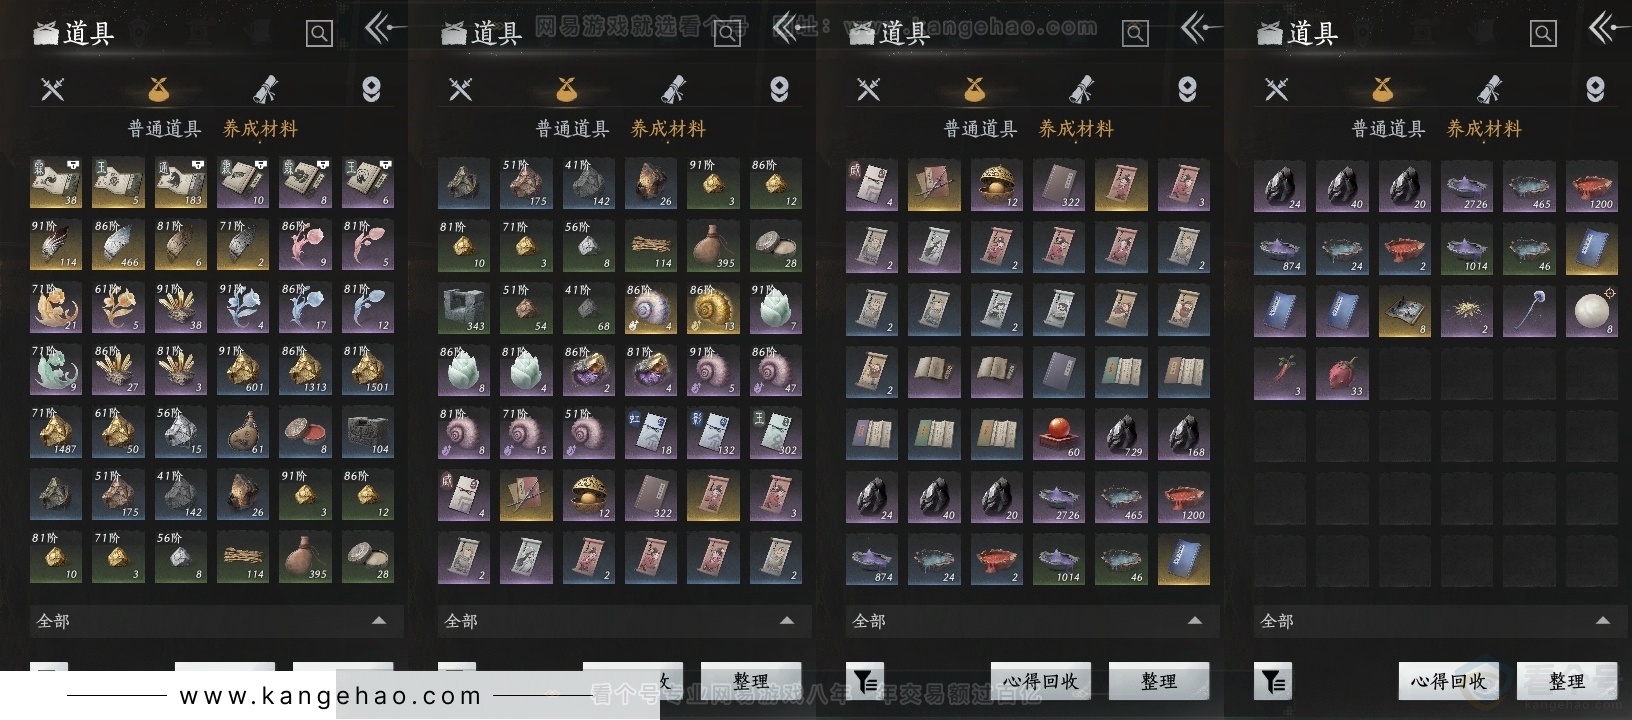Open search in the fourth inventory panel
1632x720 pixels.
[1543, 34]
